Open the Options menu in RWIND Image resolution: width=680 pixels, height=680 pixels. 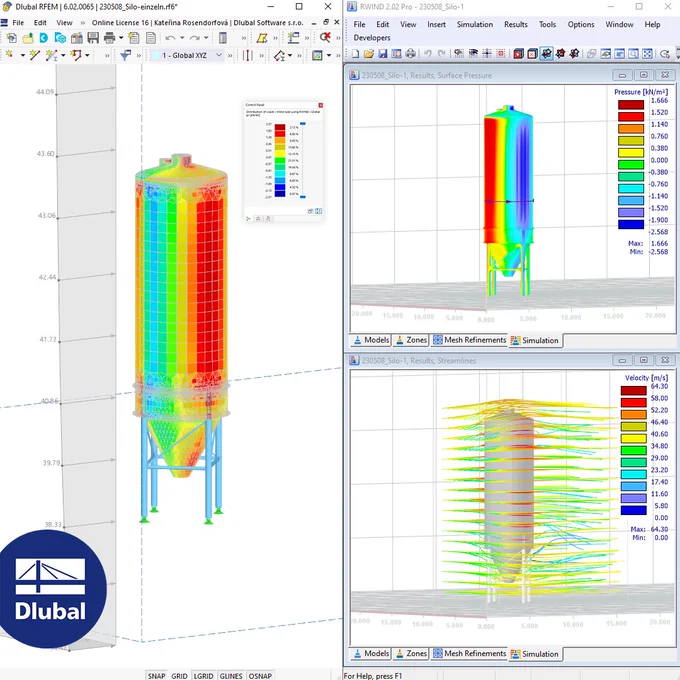[581, 24]
